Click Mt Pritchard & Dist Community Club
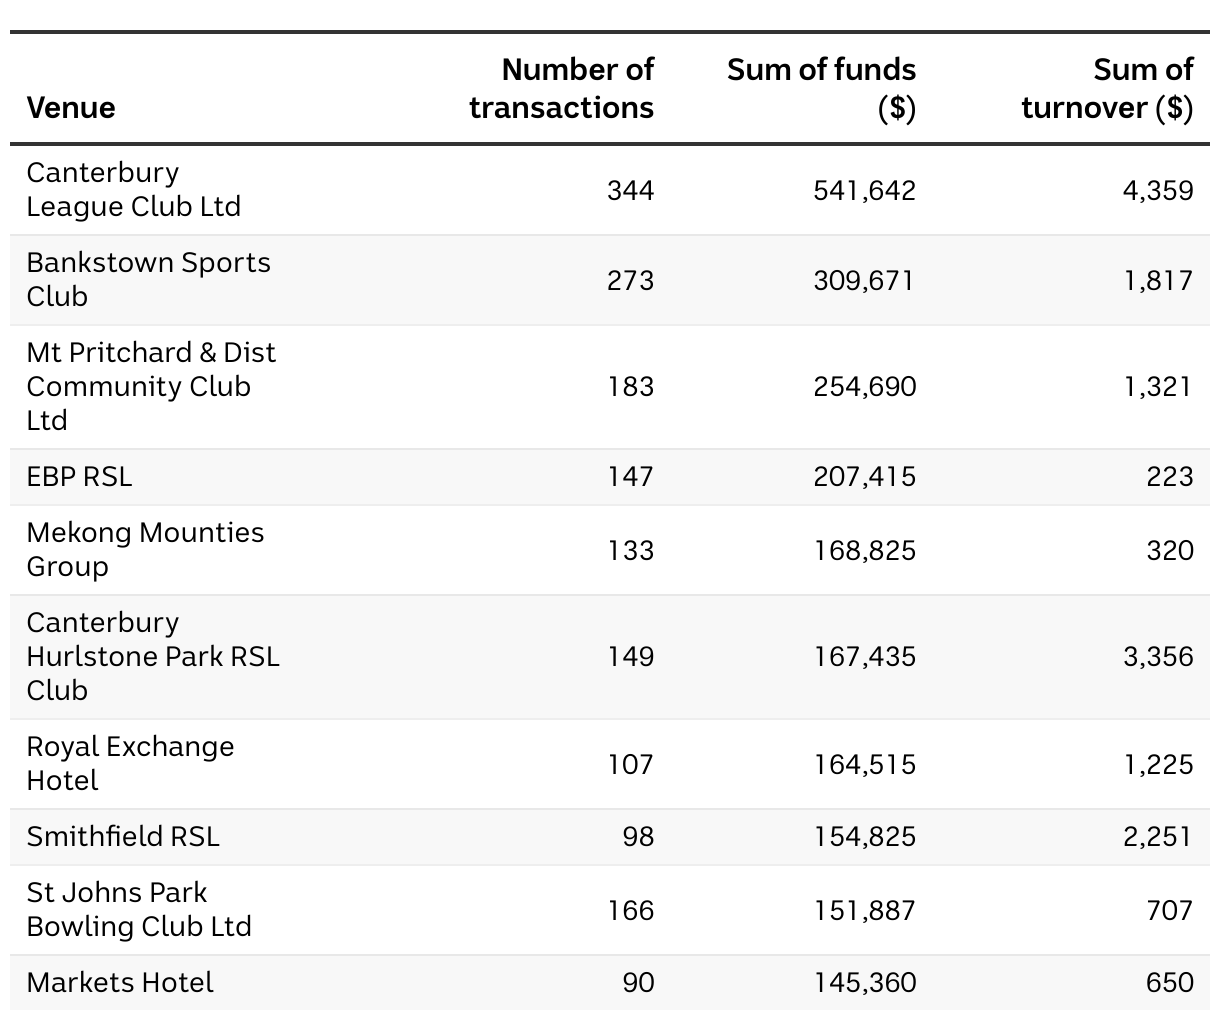The height and width of the screenshot is (1020, 1220). coord(151,386)
